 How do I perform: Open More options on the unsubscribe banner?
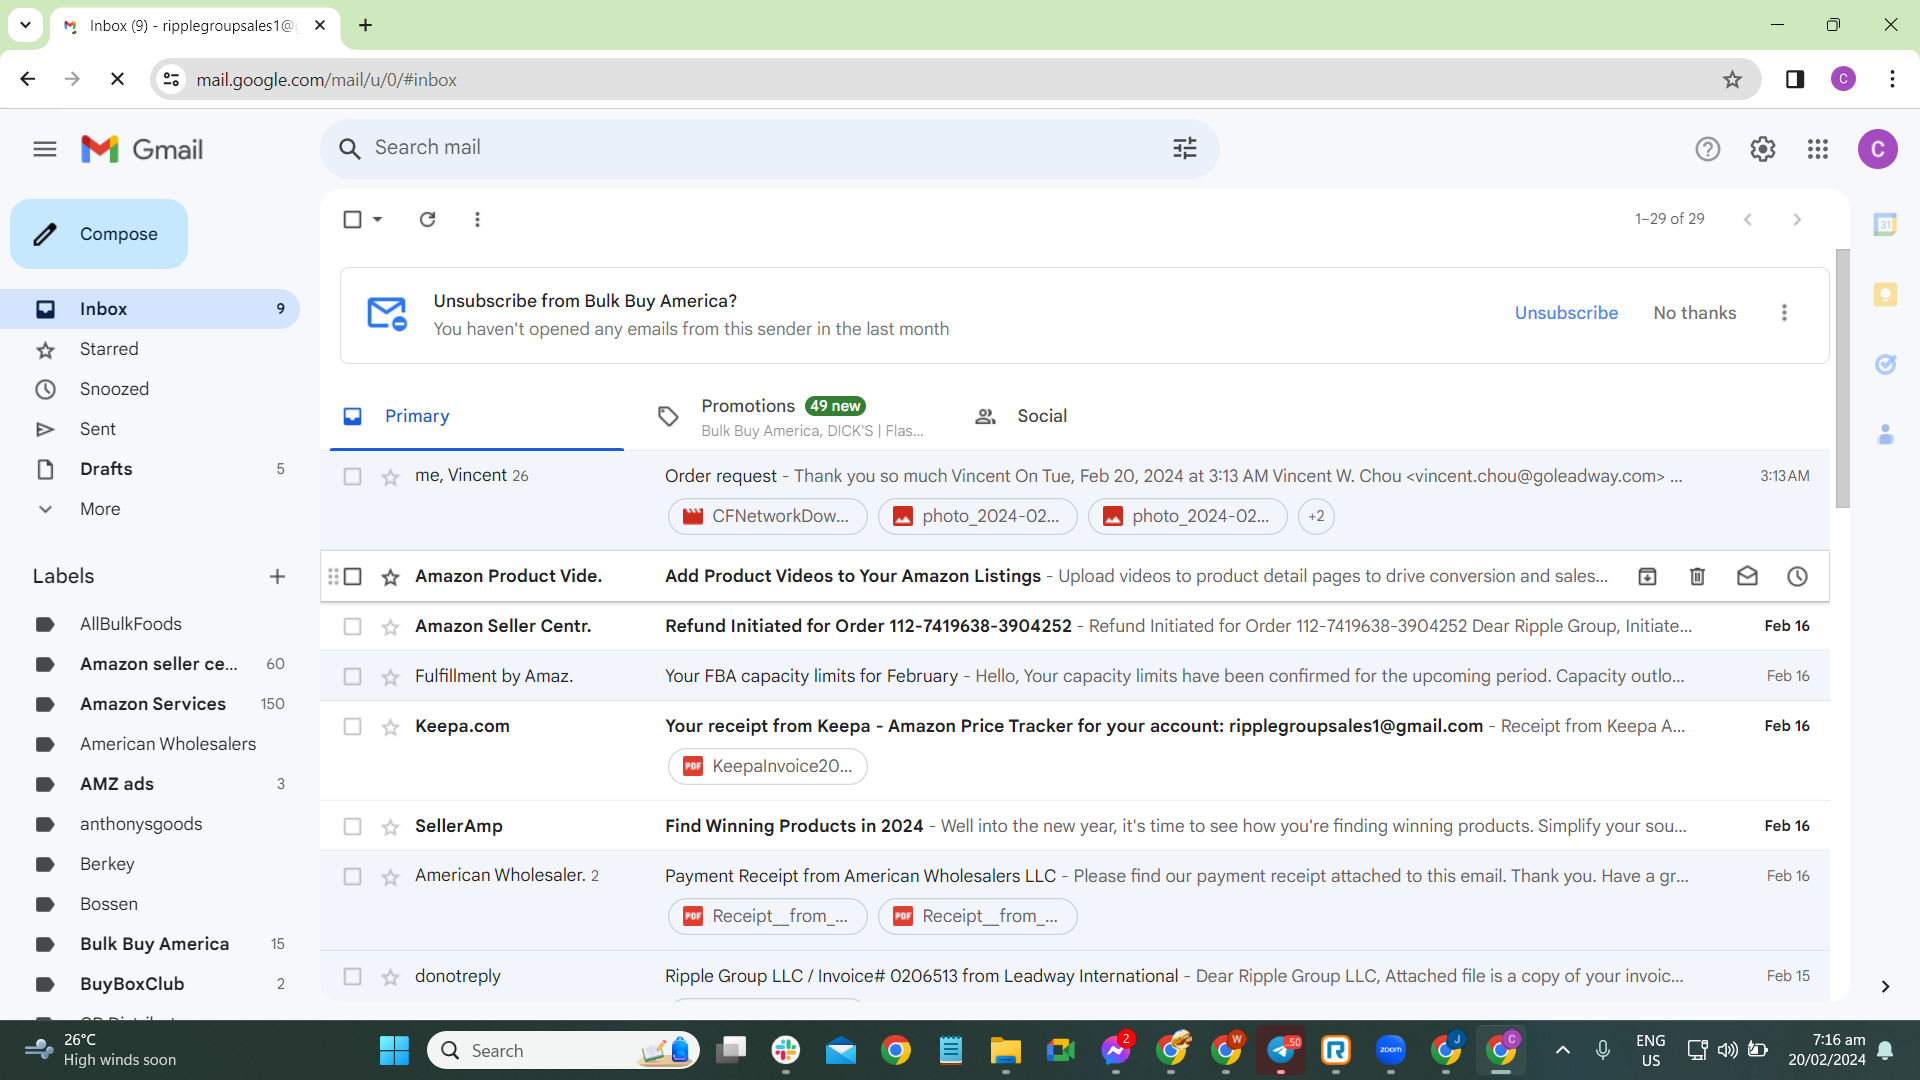click(1784, 313)
